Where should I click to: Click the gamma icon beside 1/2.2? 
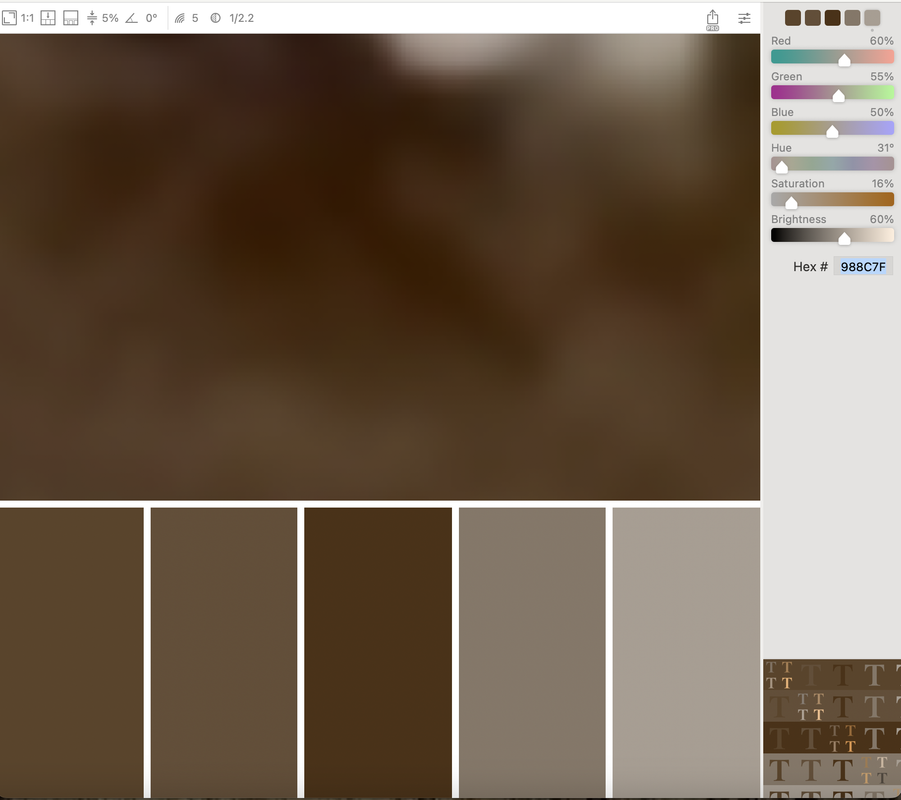click(x=215, y=18)
